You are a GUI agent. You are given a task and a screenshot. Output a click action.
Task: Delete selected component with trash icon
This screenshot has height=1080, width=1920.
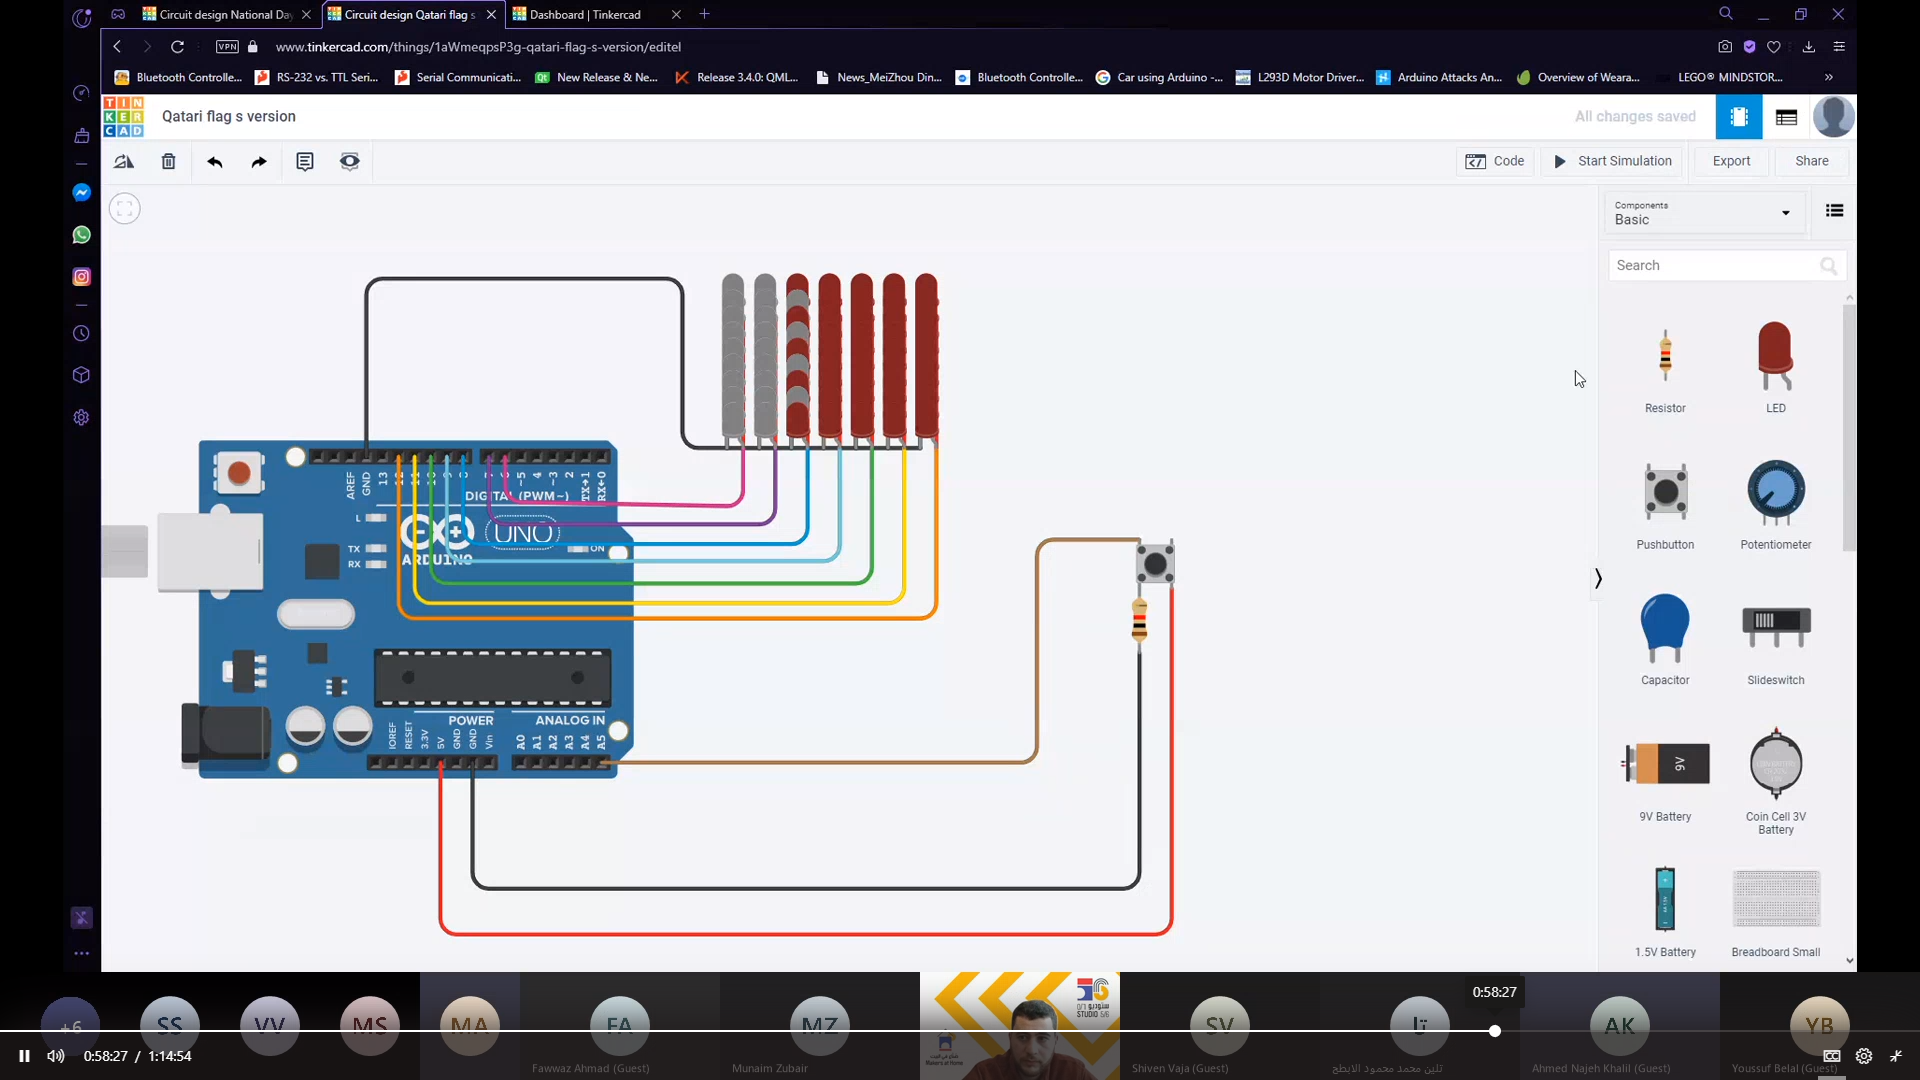[169, 161]
